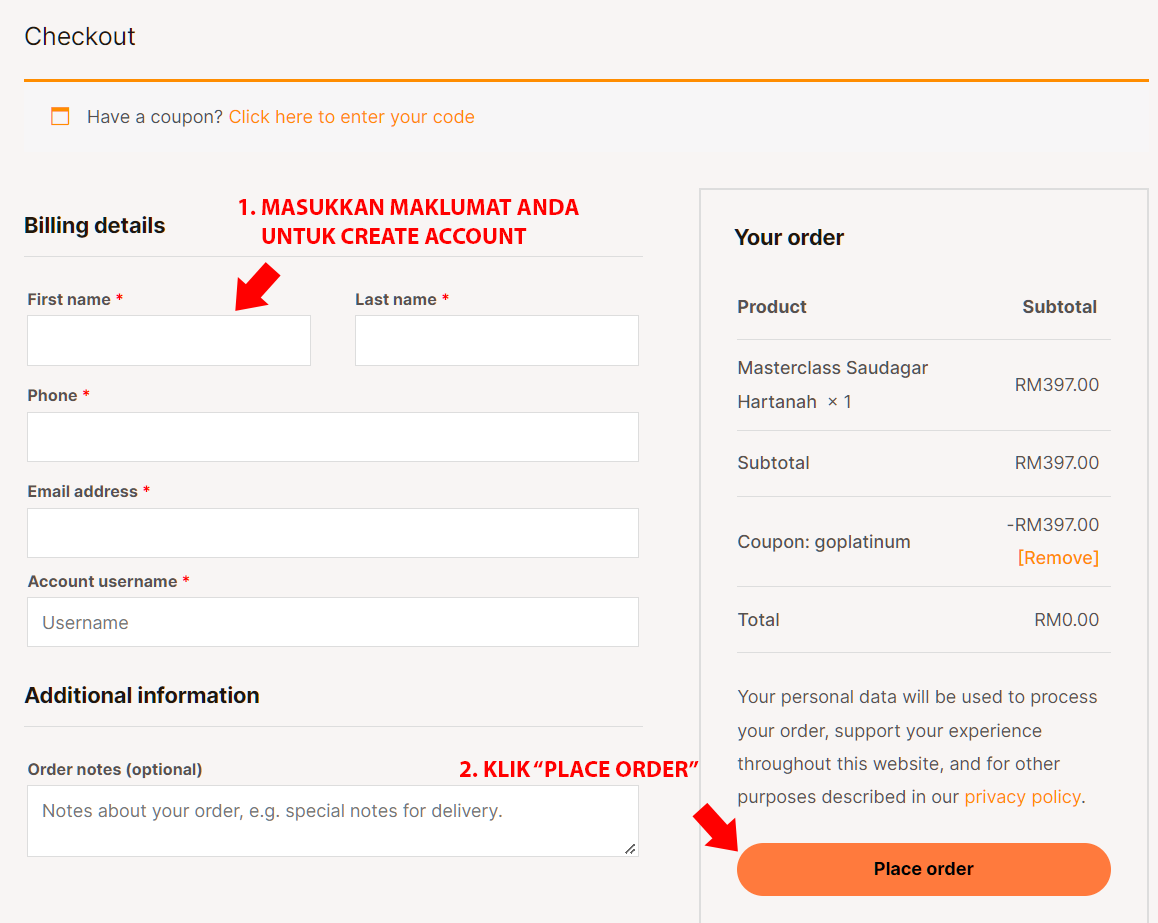Click the Place order button

coord(924,869)
